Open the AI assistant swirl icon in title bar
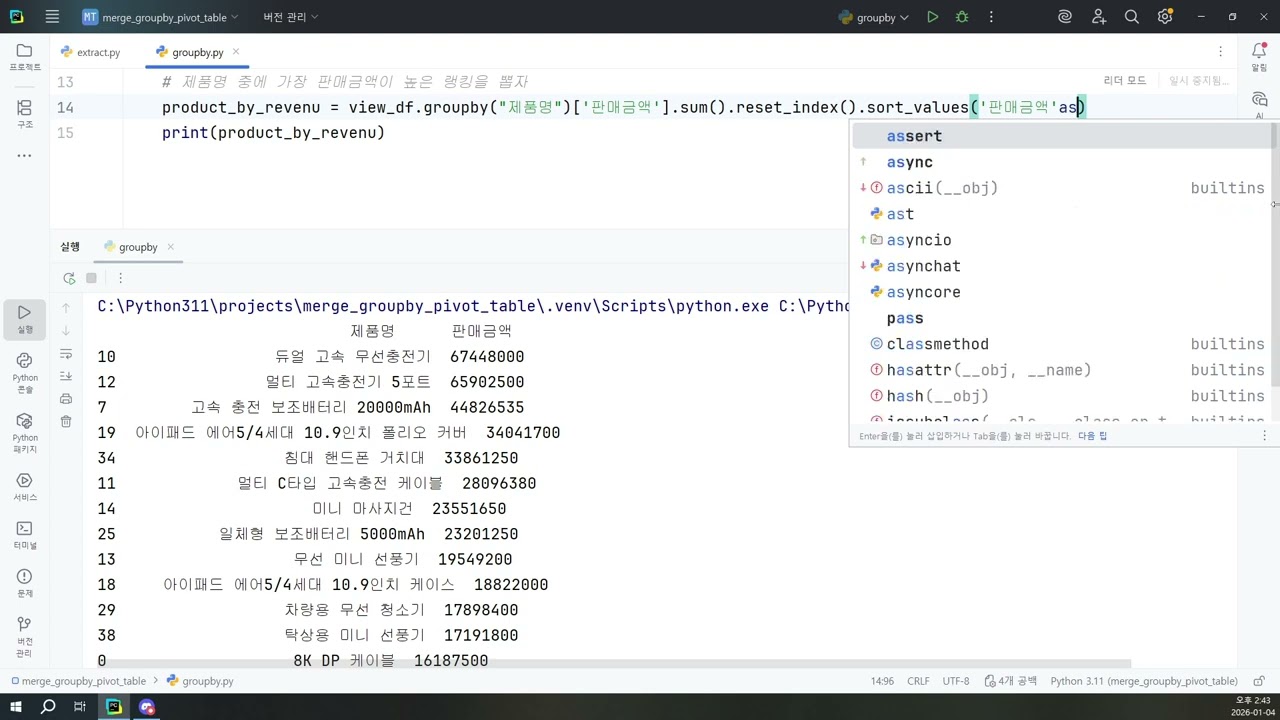This screenshot has width=1280, height=720. [1065, 17]
